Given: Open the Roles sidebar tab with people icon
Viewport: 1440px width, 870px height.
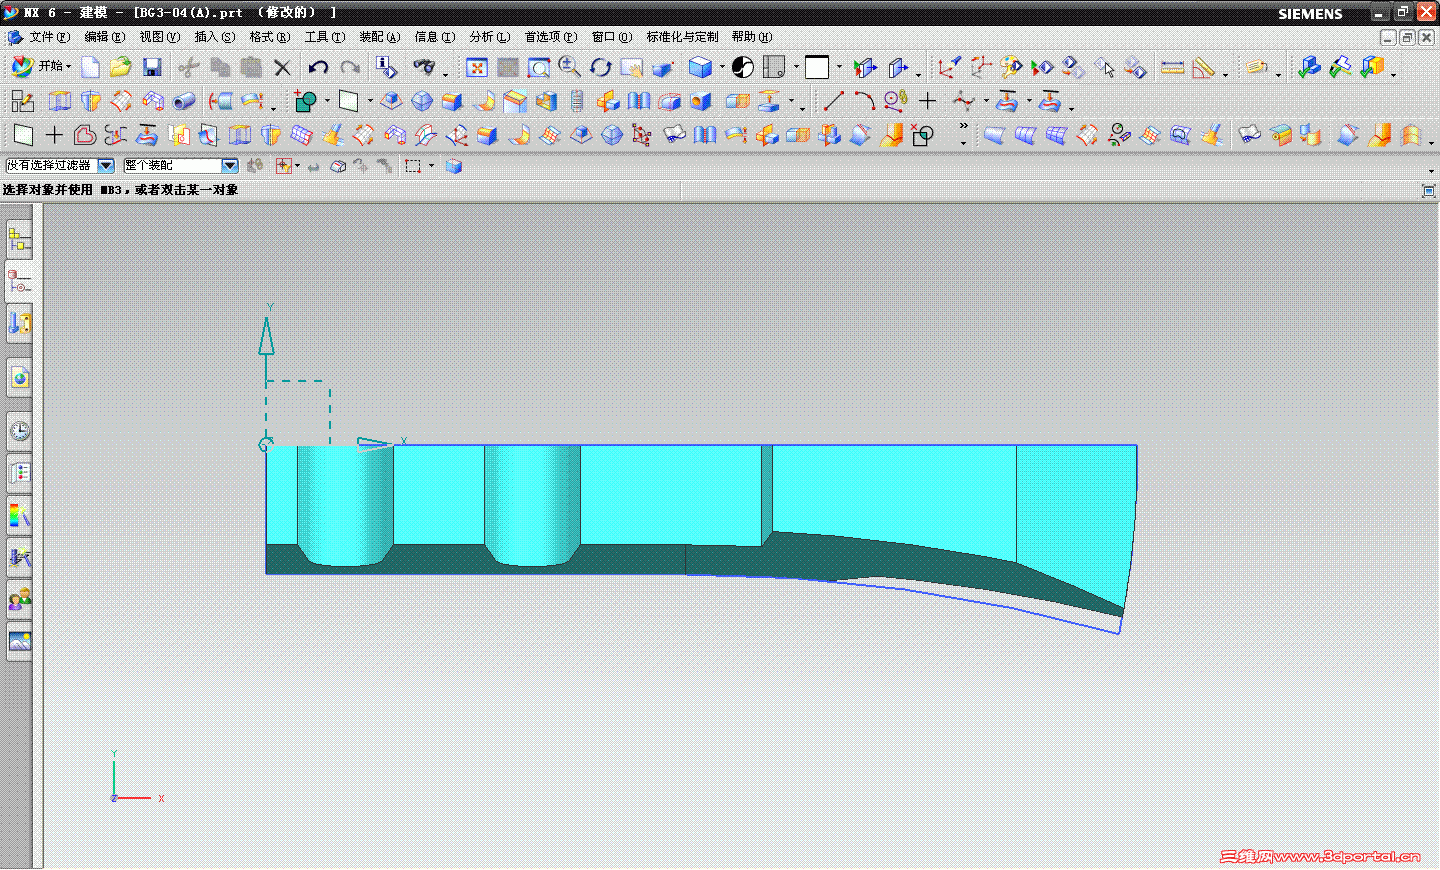Looking at the screenshot, I should click(19, 599).
